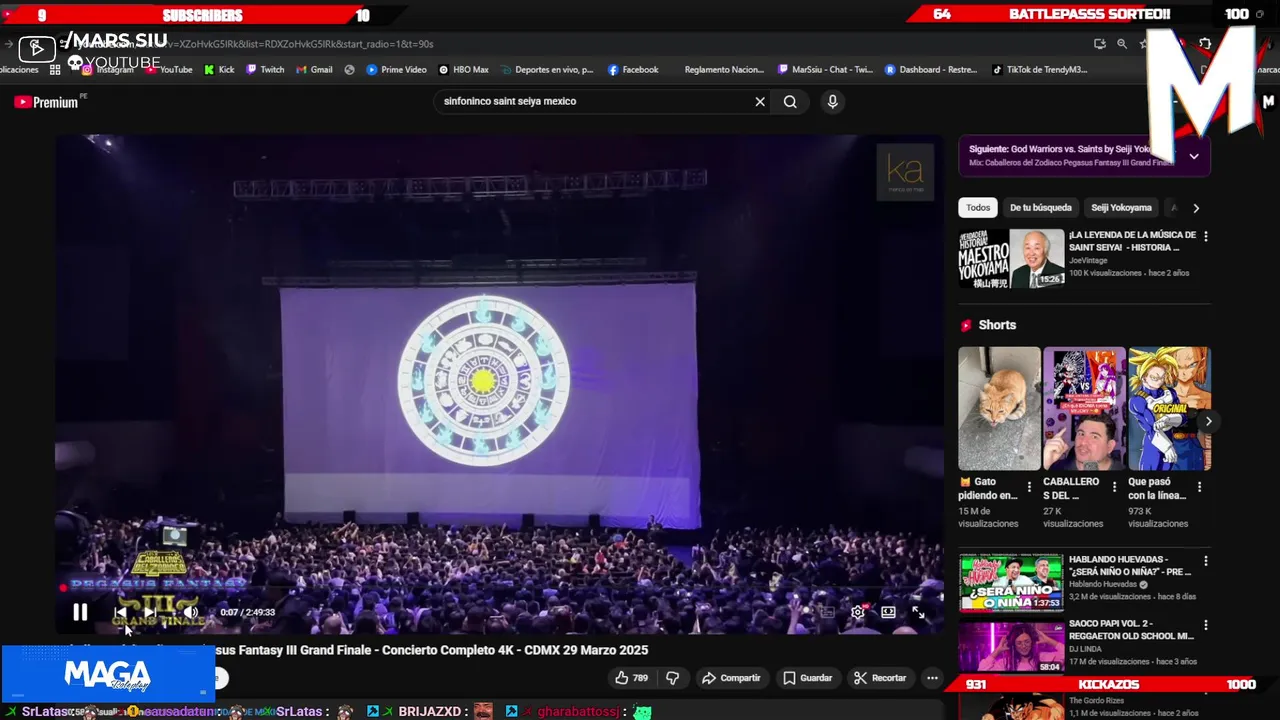Go to YouTube Premium home logo
The image size is (1280, 720).
pos(46,102)
